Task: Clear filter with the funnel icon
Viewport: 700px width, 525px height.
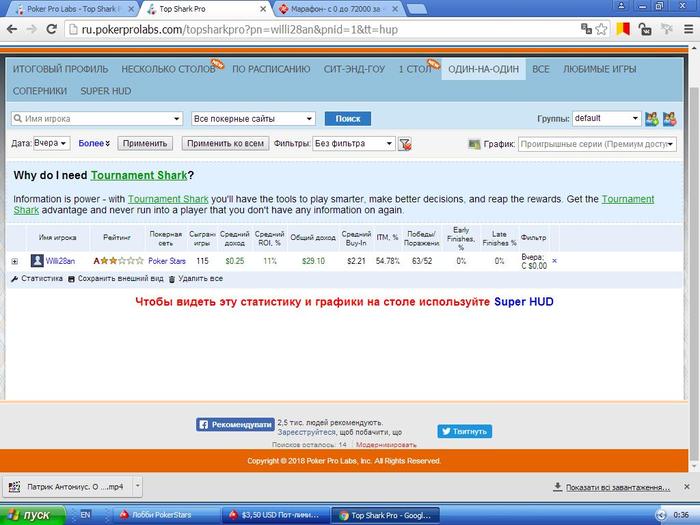Action: (x=405, y=144)
